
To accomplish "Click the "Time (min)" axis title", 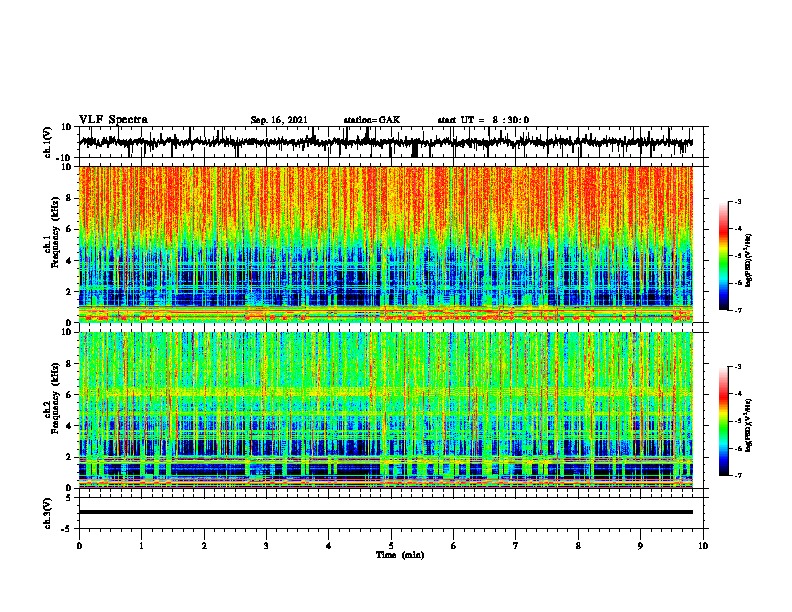I will pyautogui.click(x=400, y=555).
